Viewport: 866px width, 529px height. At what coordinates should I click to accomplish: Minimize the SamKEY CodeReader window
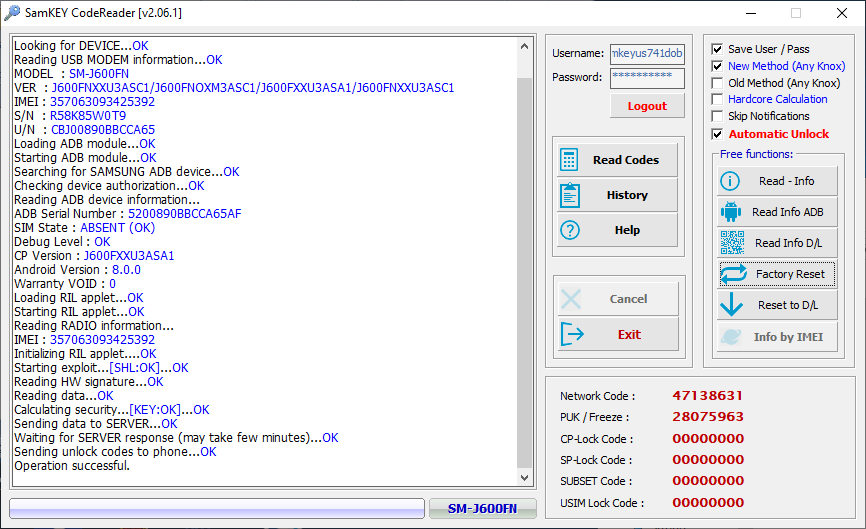click(751, 13)
